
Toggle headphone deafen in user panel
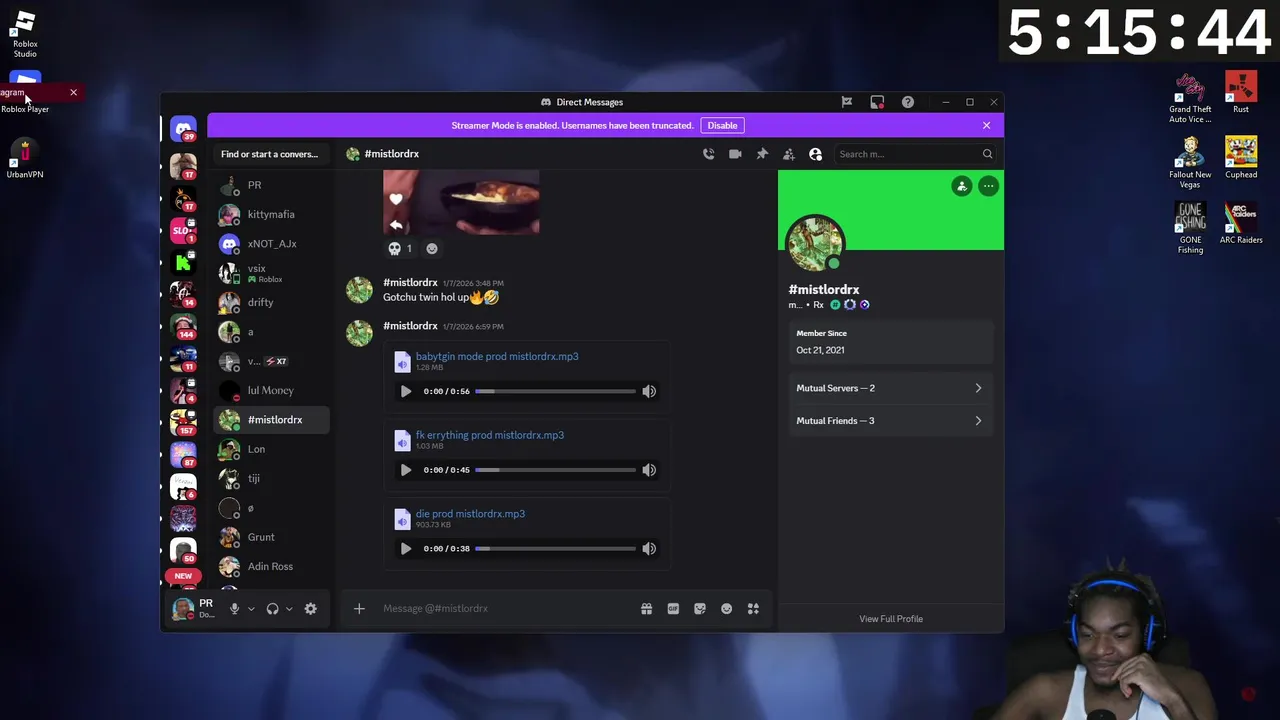[x=272, y=608]
